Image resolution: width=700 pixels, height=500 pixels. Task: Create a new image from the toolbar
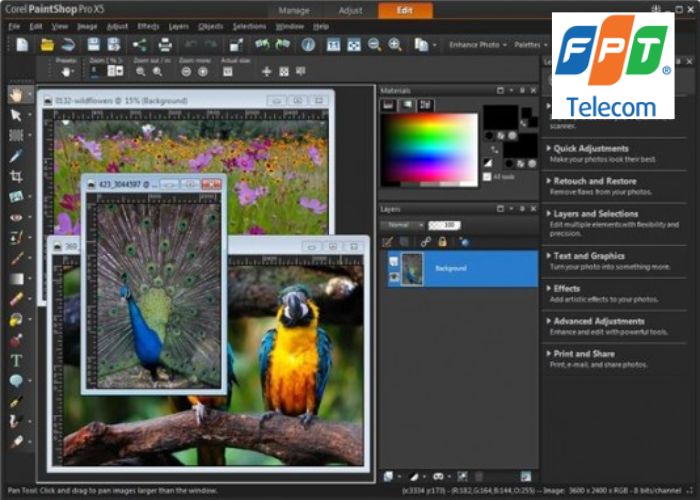22,45
